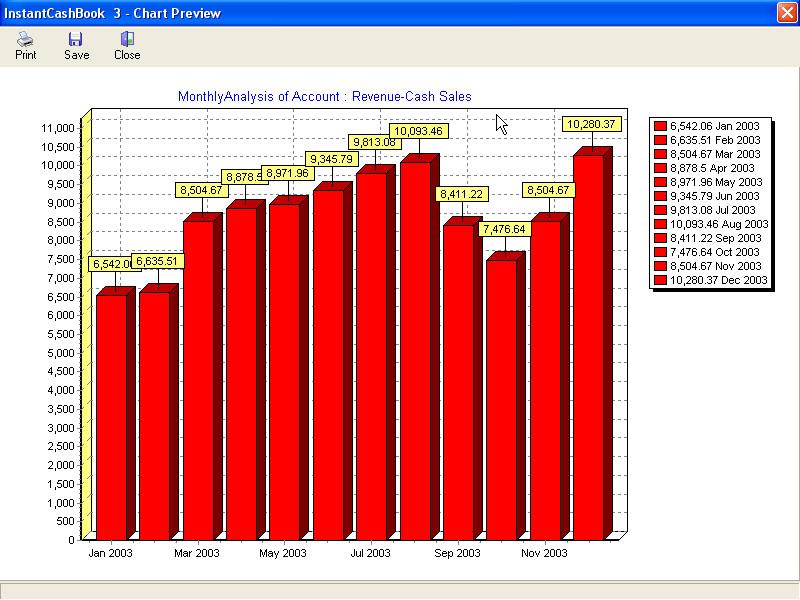Click the Nov 2003 axis label
800x600 pixels.
[544, 553]
